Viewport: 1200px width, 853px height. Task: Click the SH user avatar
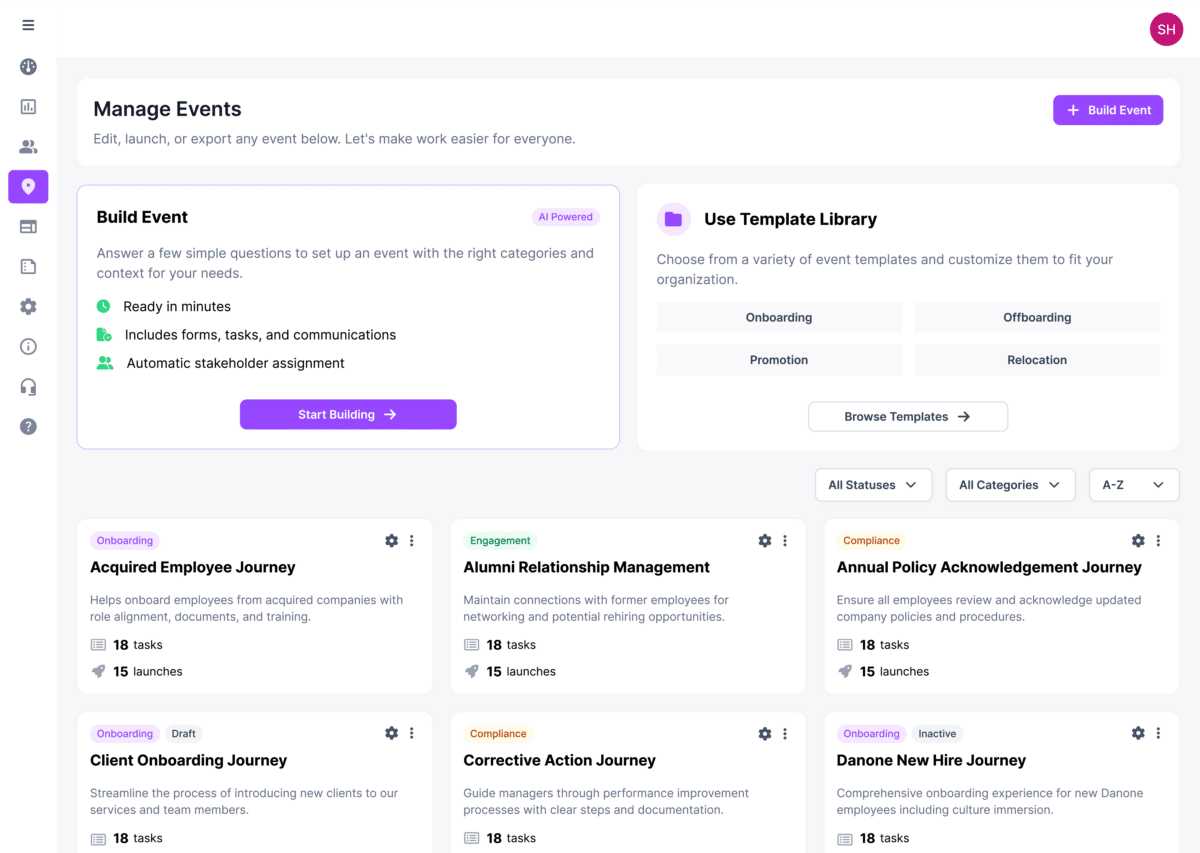click(1166, 29)
